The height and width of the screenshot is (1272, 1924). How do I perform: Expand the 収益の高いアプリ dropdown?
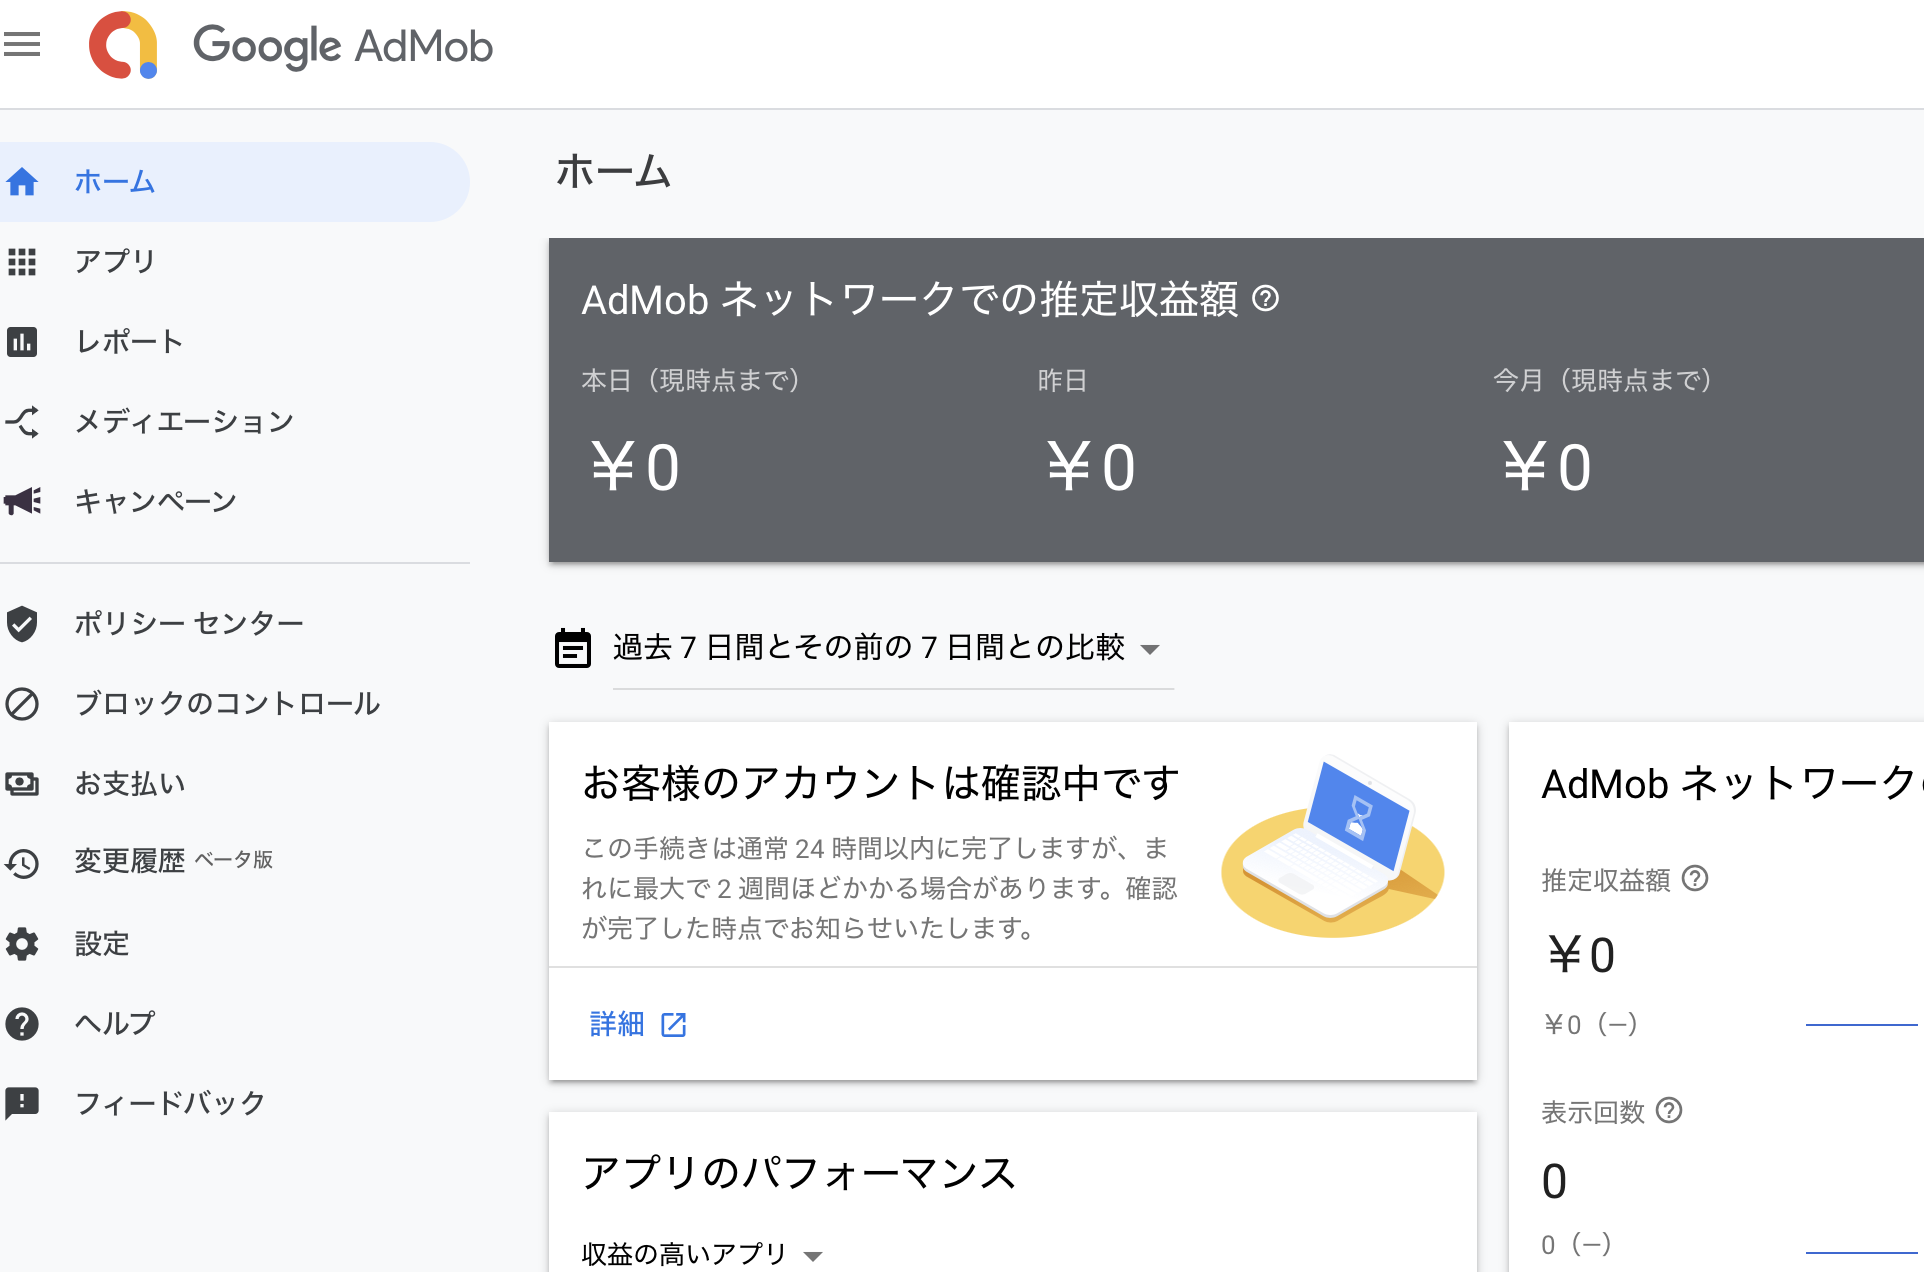[702, 1254]
